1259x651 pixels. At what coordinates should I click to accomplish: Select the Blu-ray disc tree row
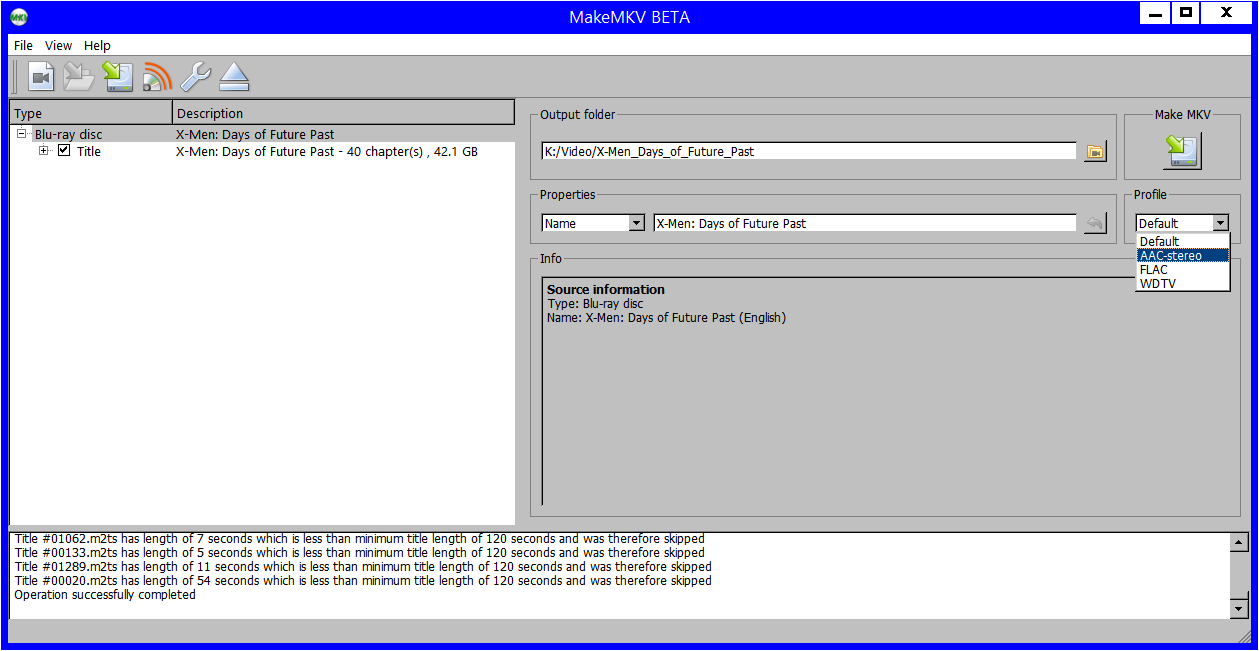pyautogui.click(x=262, y=134)
